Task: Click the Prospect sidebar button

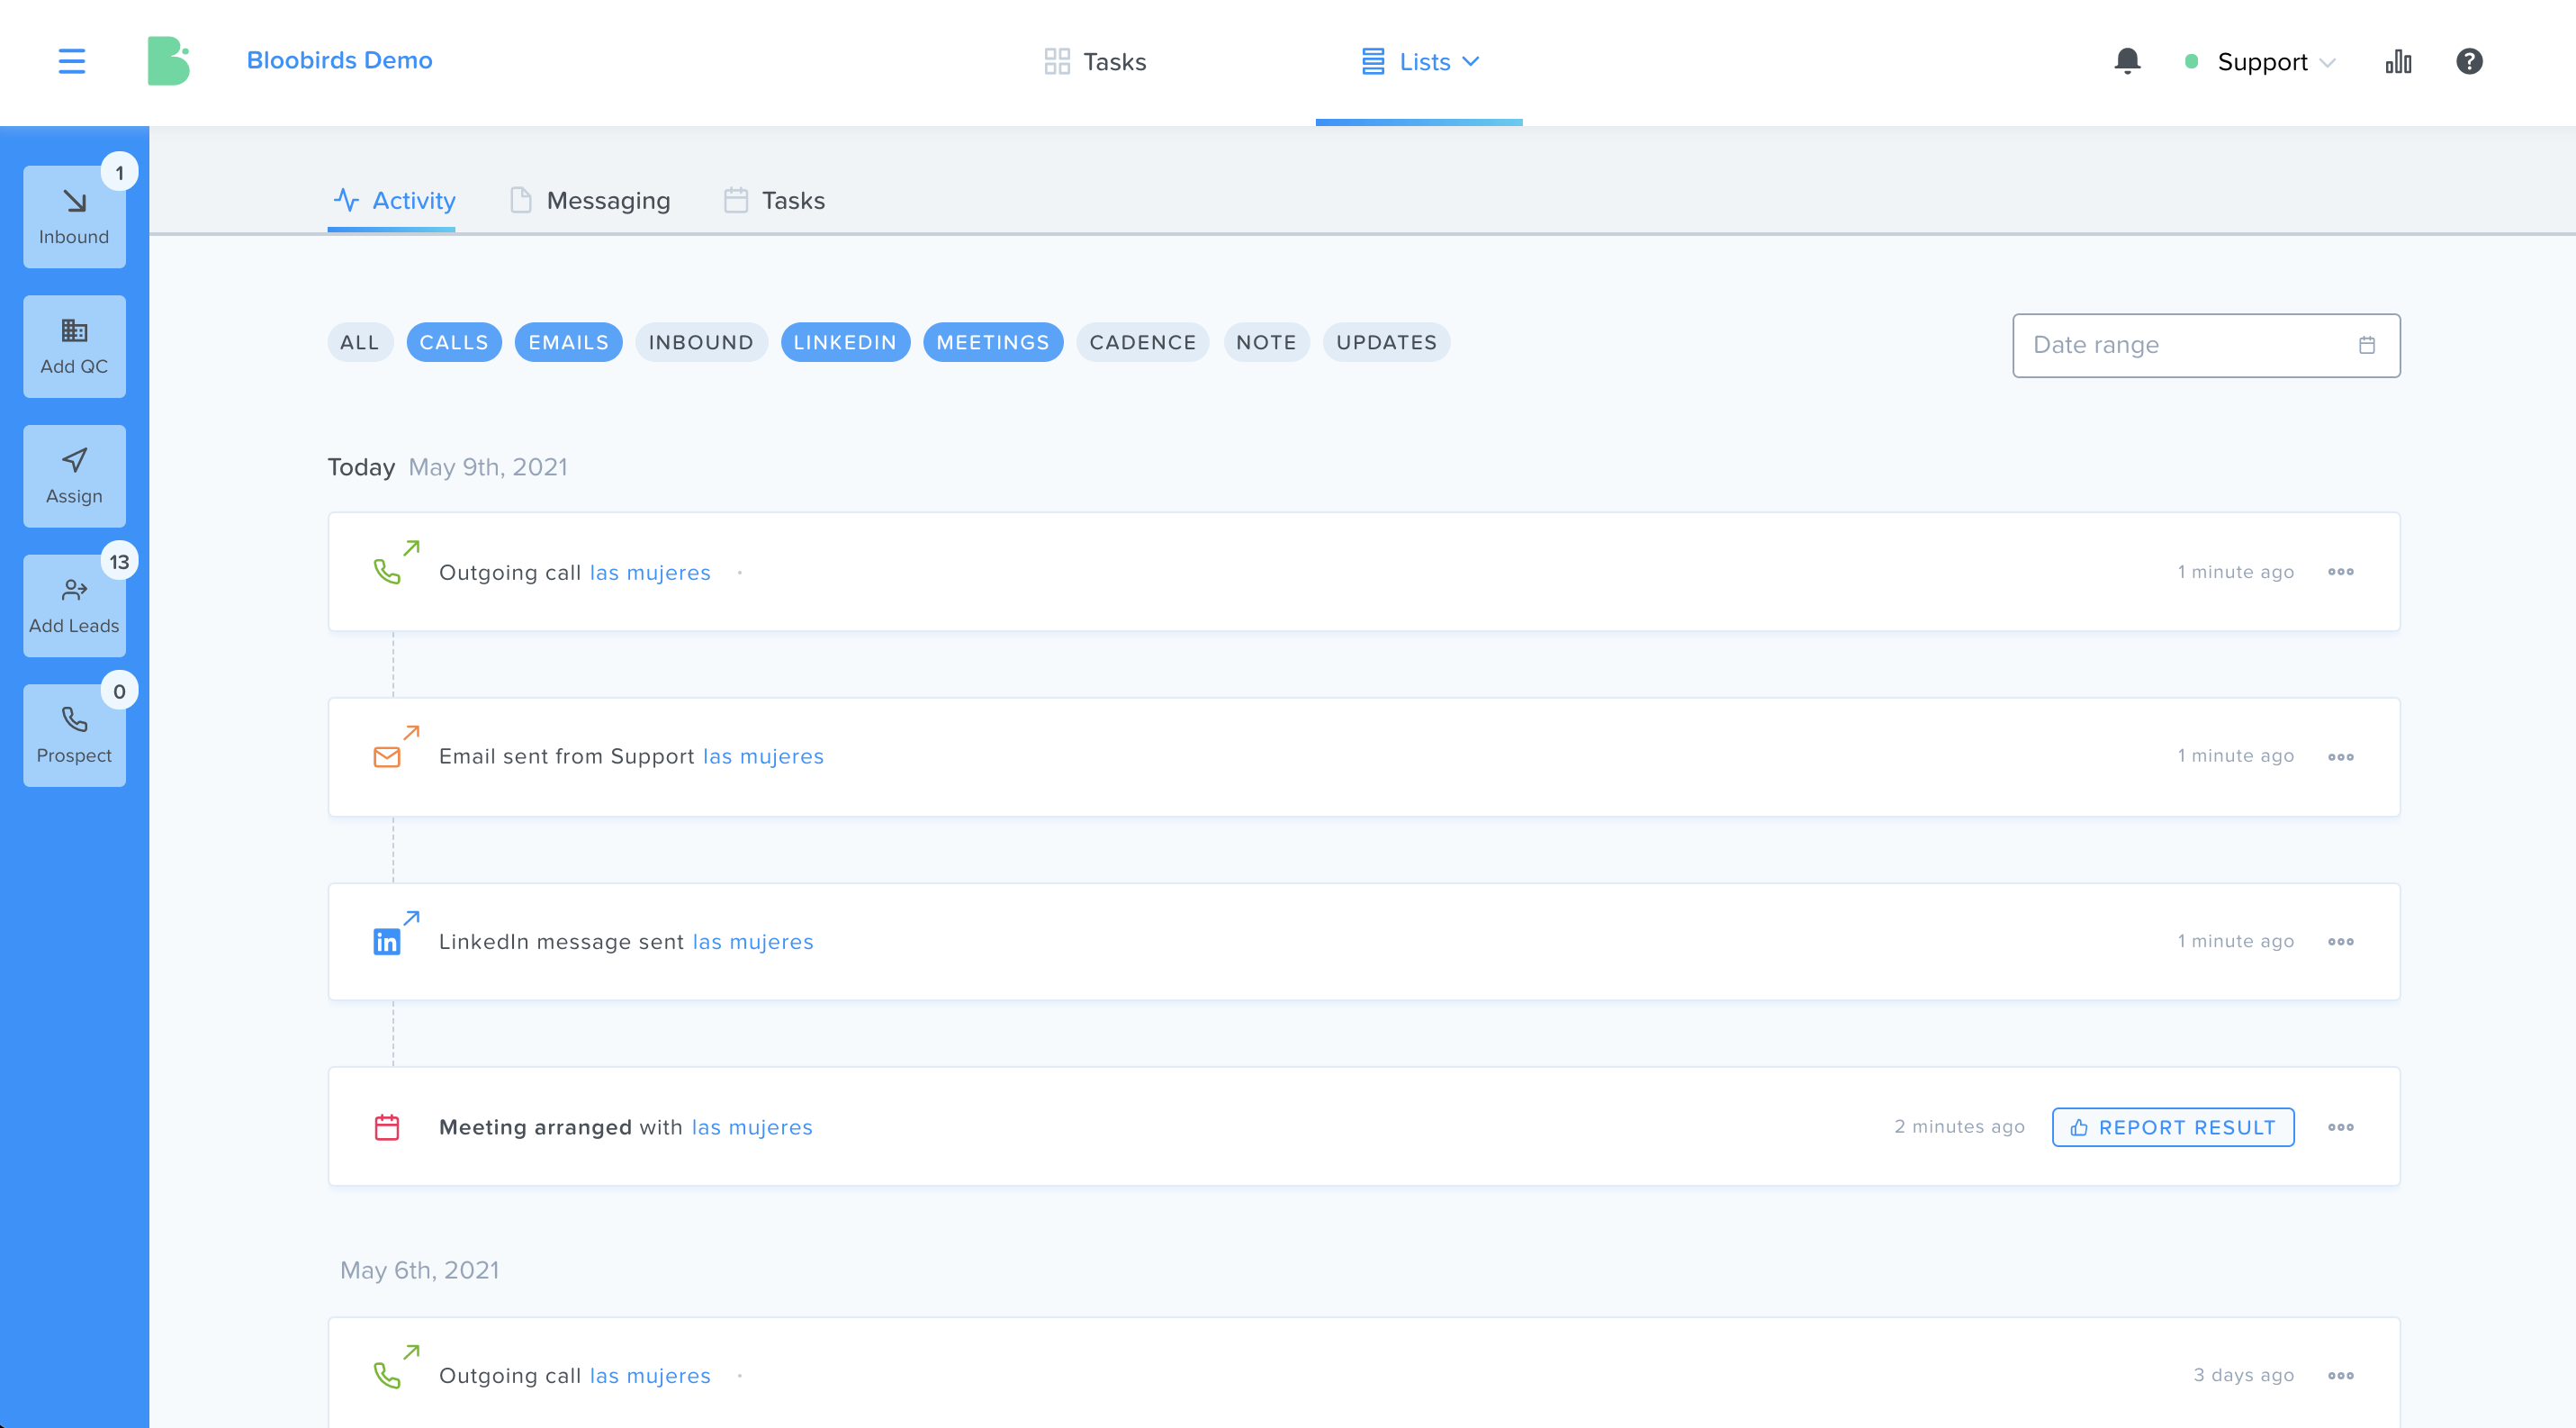Action: point(74,735)
